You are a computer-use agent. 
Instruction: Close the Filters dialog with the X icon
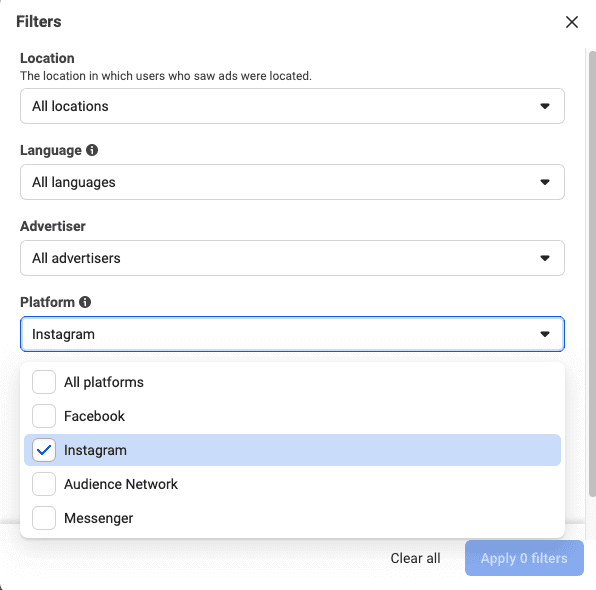(x=572, y=22)
